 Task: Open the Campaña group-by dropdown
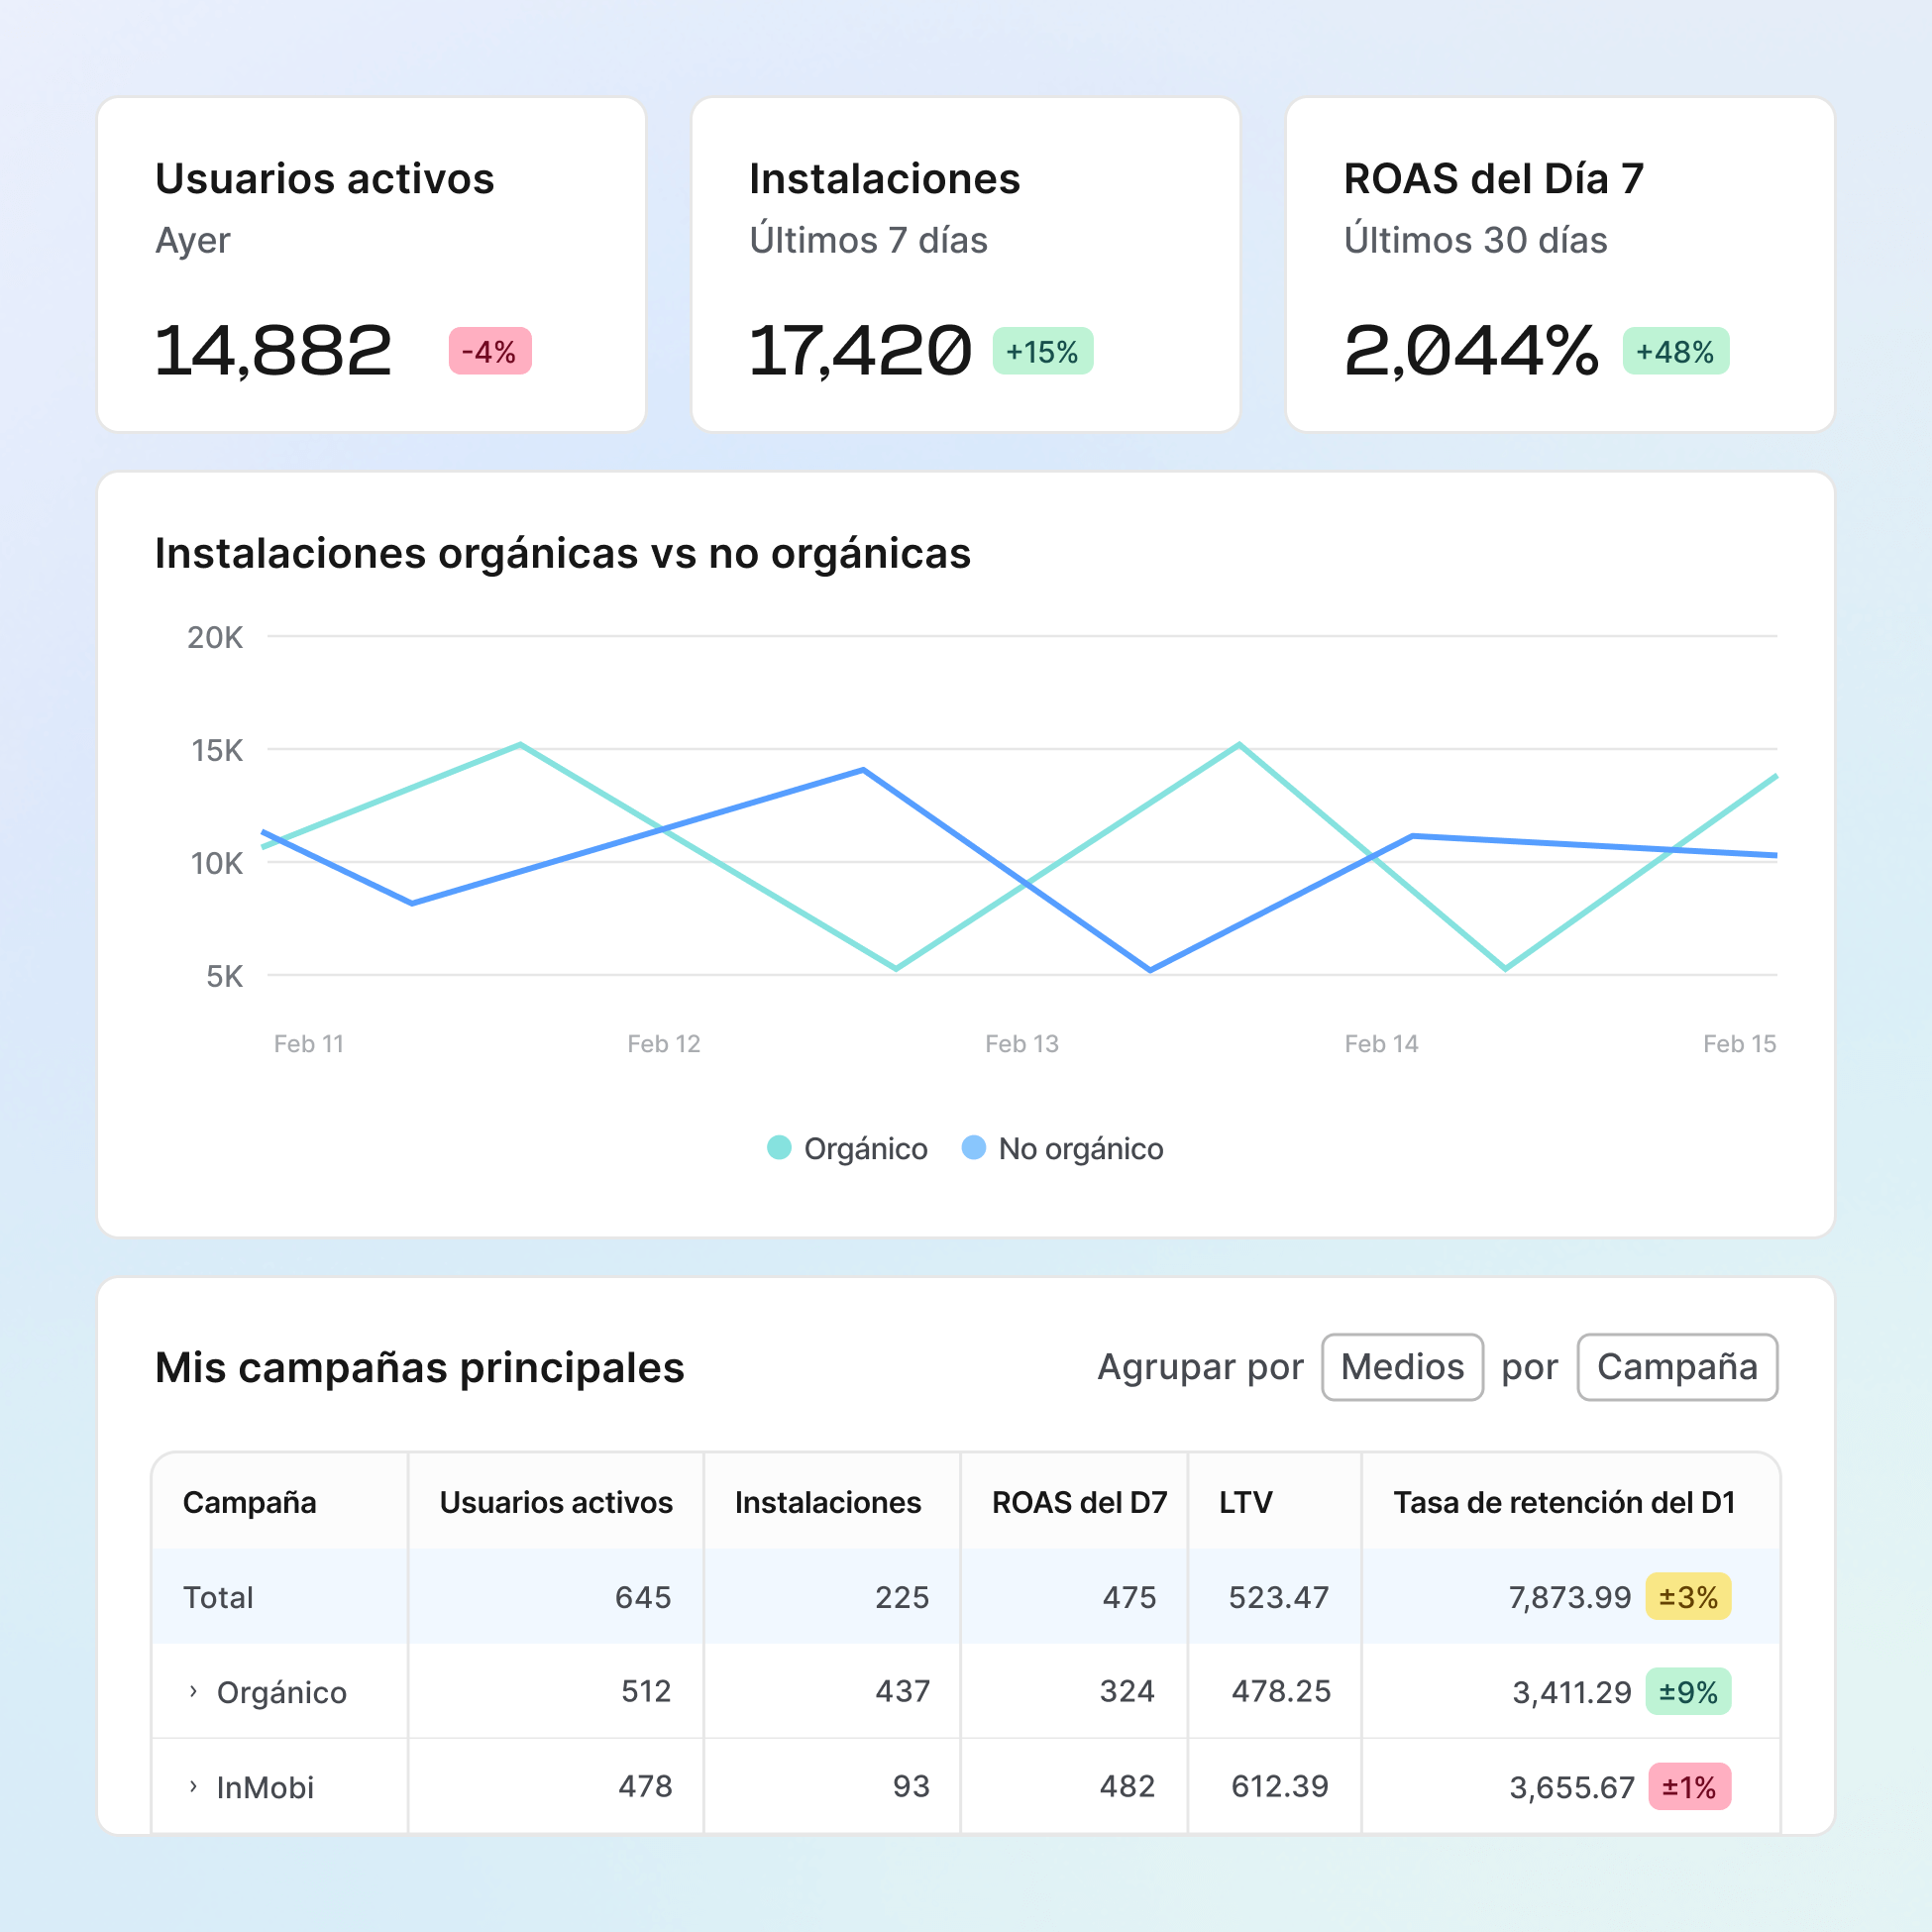(1677, 1367)
